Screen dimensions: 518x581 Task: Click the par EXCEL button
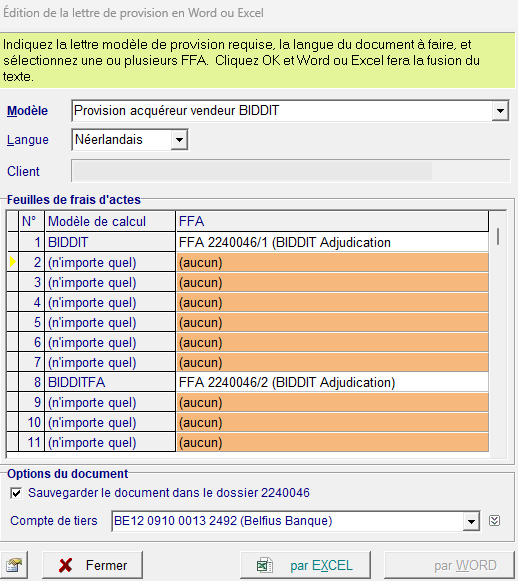305,565
